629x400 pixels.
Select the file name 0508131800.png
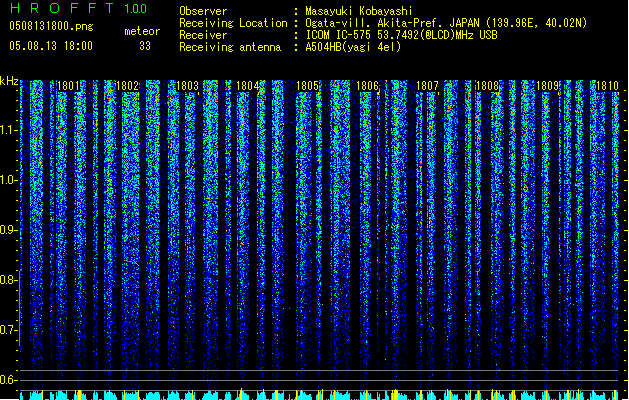pyautogui.click(x=51, y=26)
